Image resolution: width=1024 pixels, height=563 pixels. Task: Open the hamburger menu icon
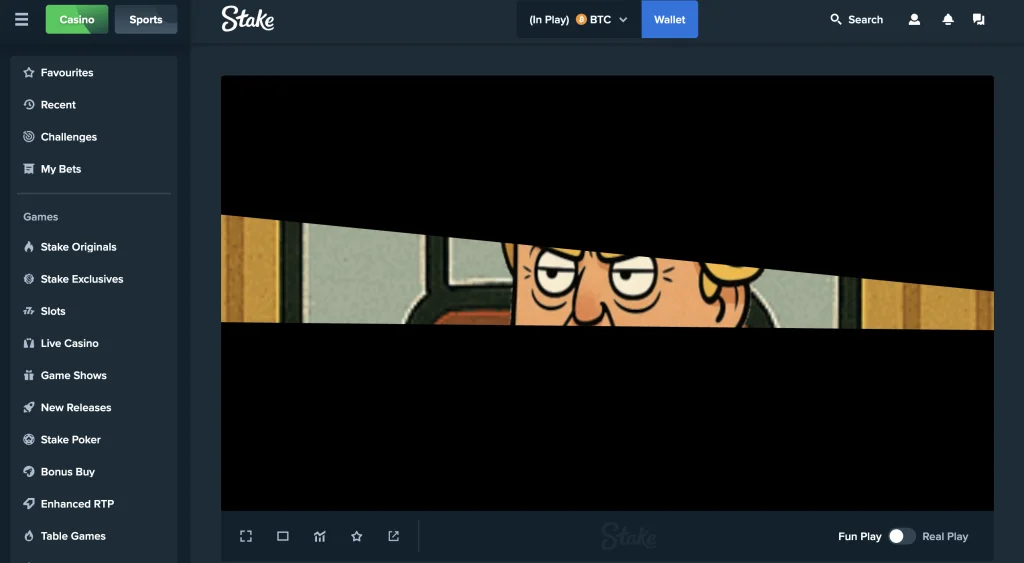coord(22,20)
